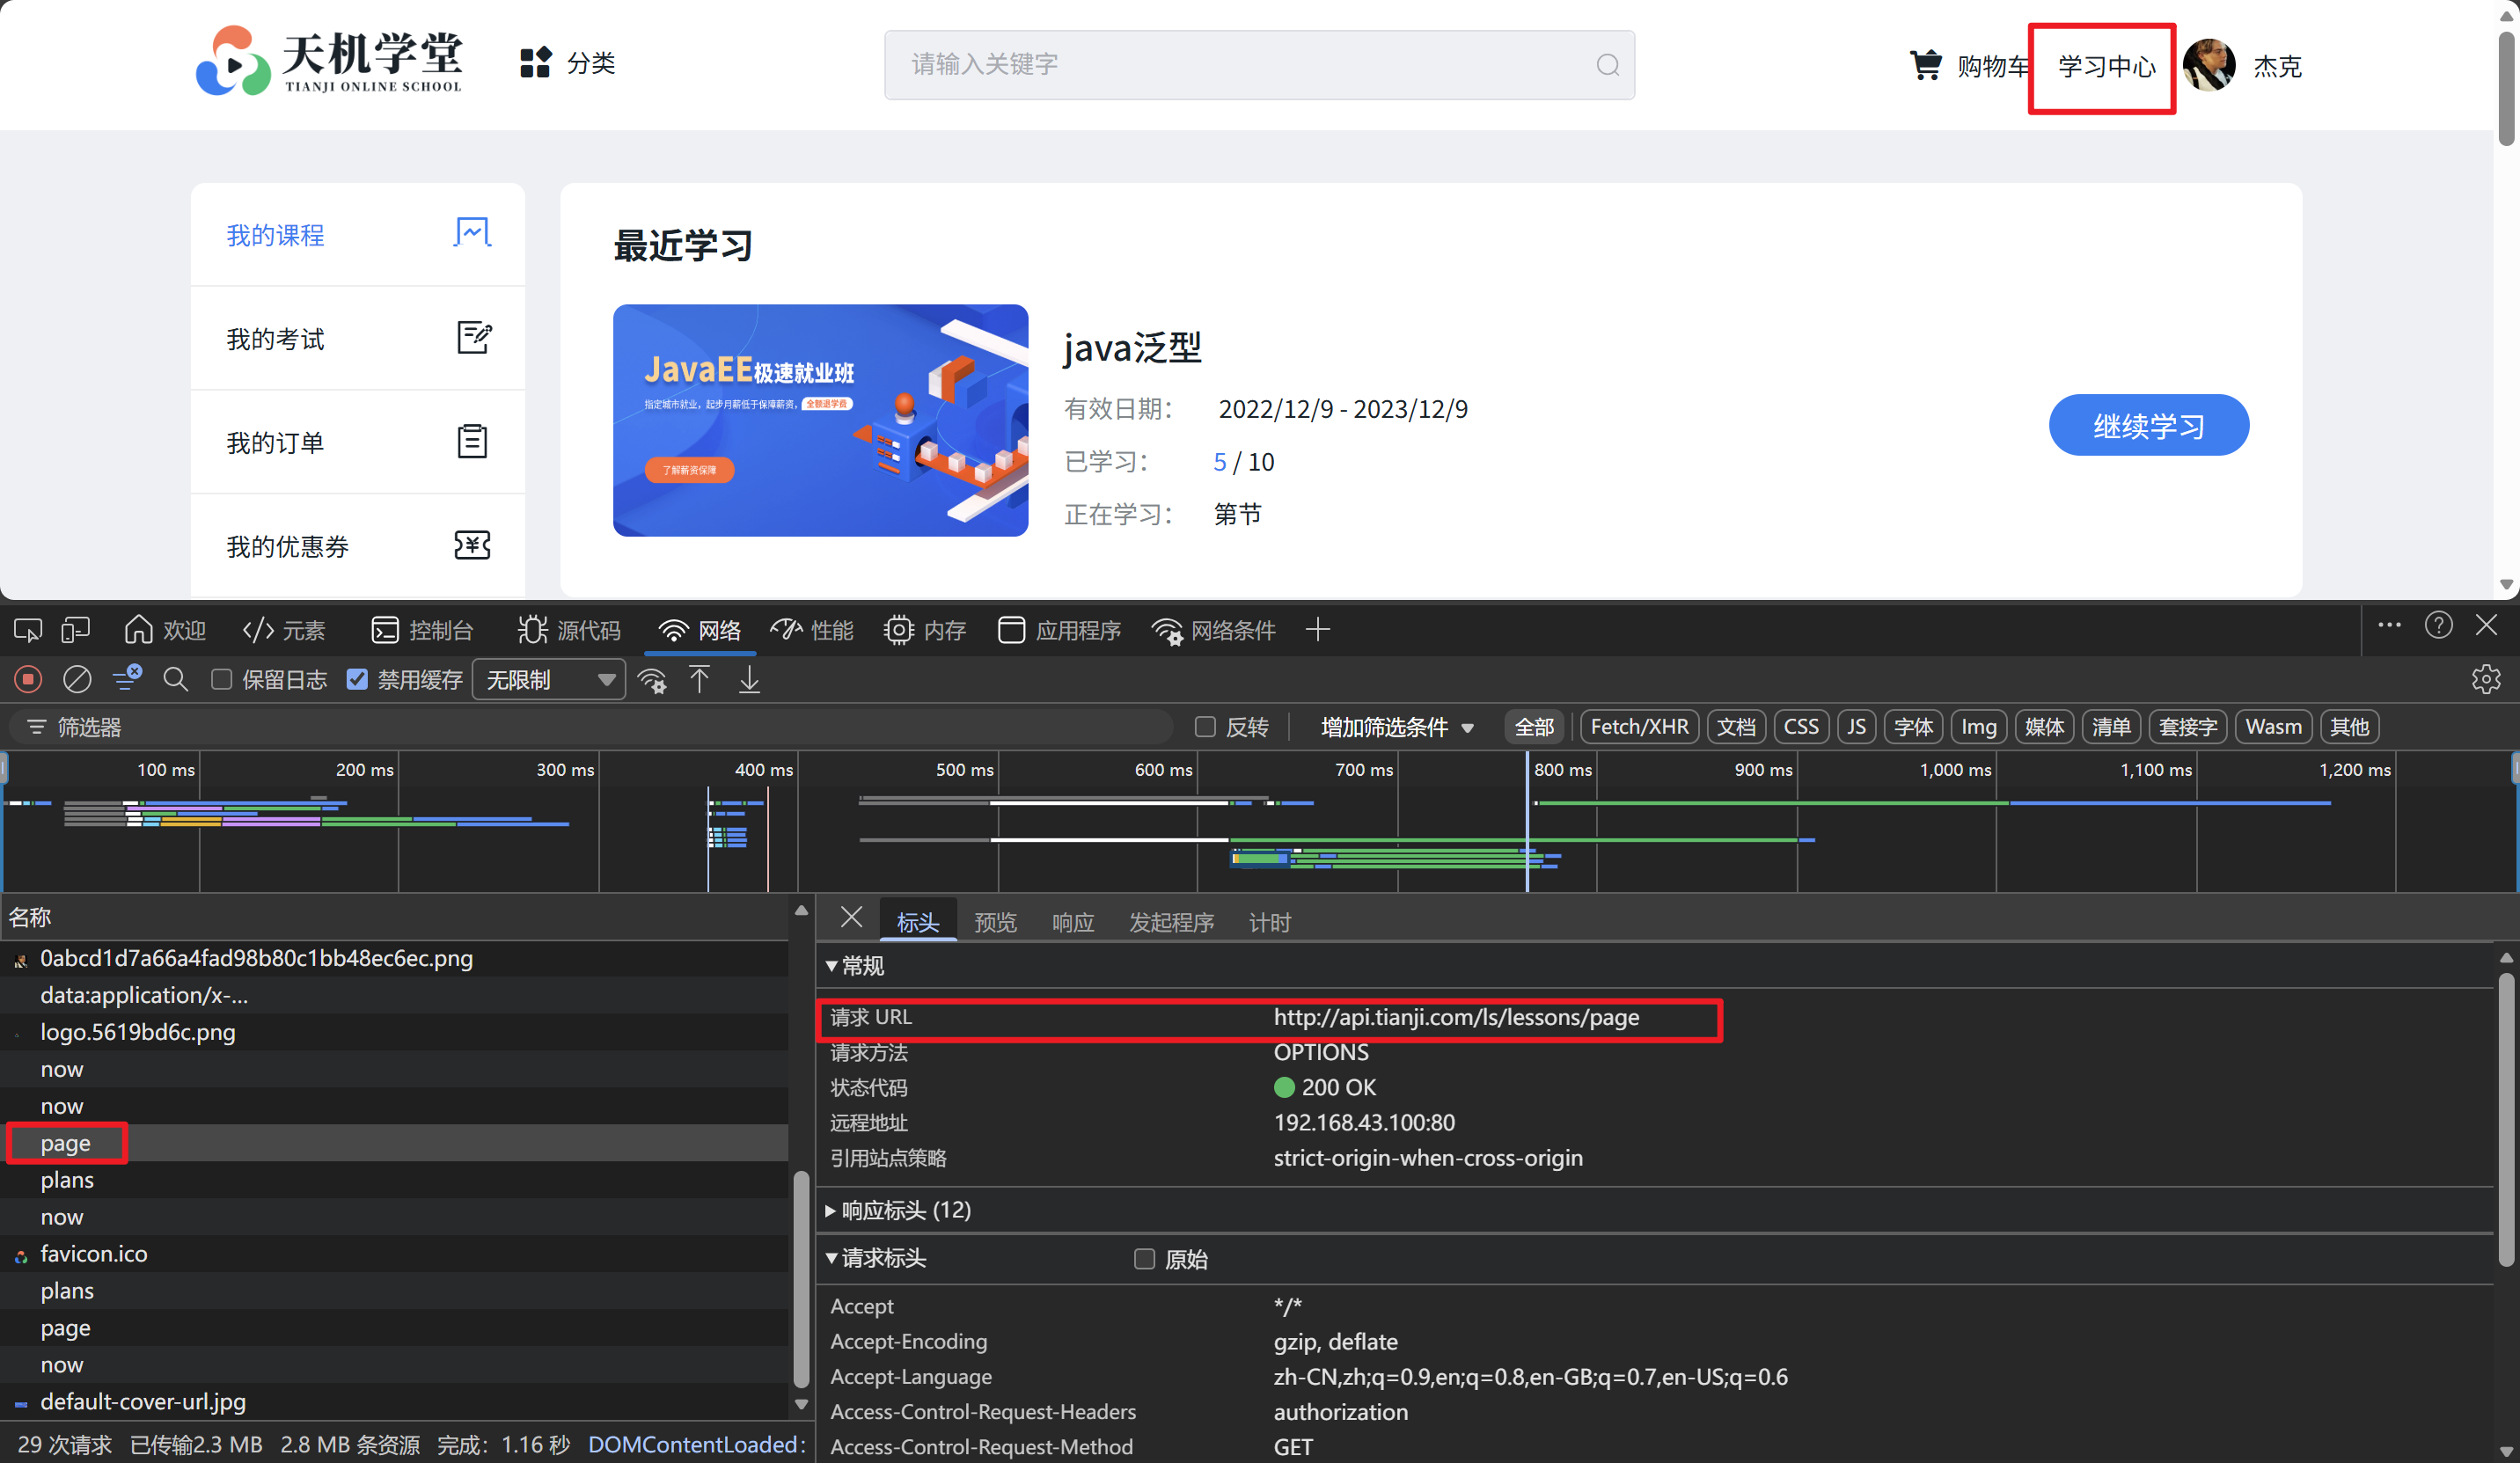The image size is (2520, 1463).
Task: Open network settings gear icon
Action: 2485,680
